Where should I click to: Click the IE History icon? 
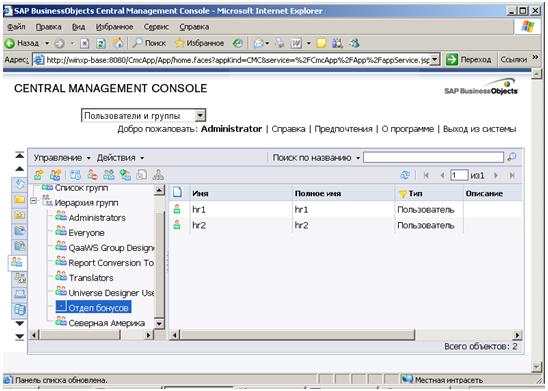pyautogui.click(x=237, y=43)
